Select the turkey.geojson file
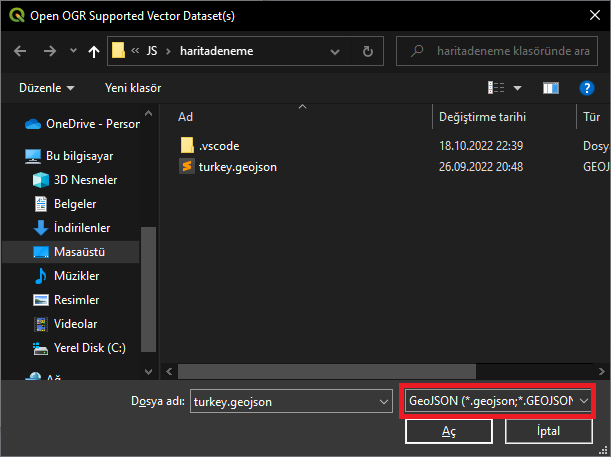Screen dimensions: 611x457 coord(238,167)
